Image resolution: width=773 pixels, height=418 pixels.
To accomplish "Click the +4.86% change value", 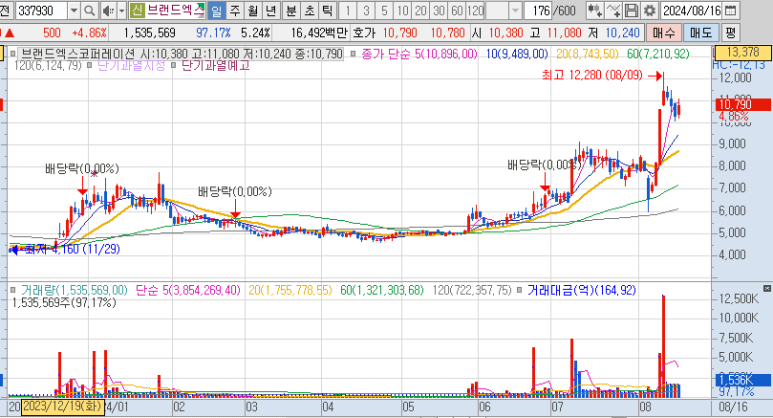I will coord(89,33).
